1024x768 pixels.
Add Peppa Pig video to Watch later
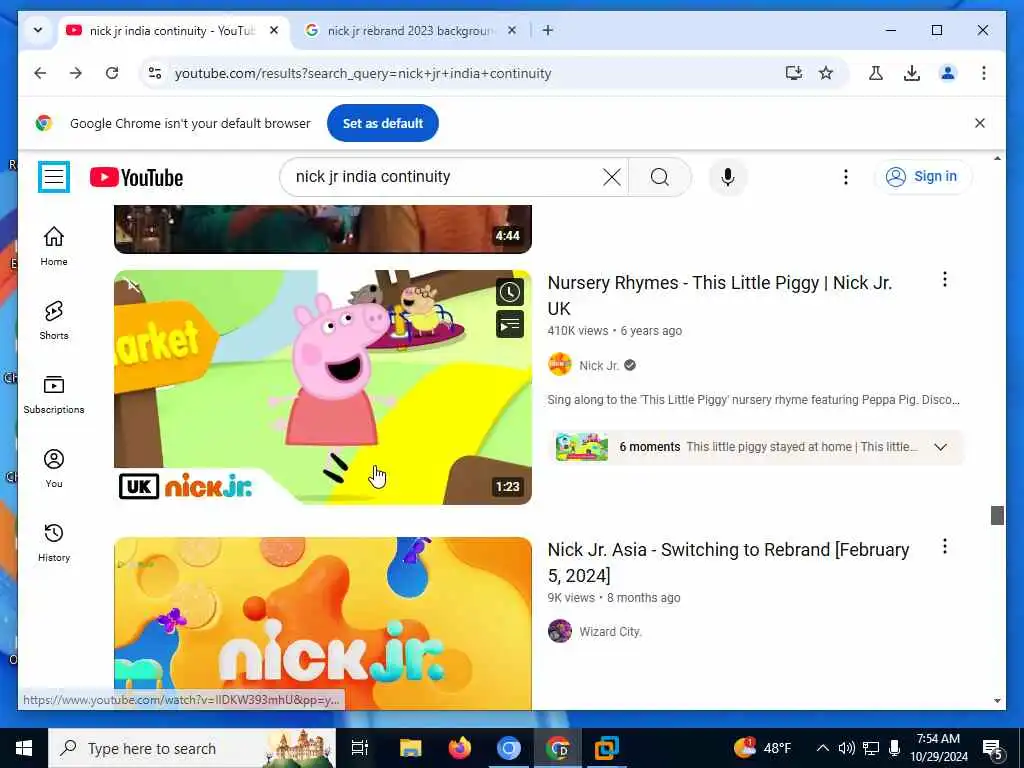click(509, 293)
